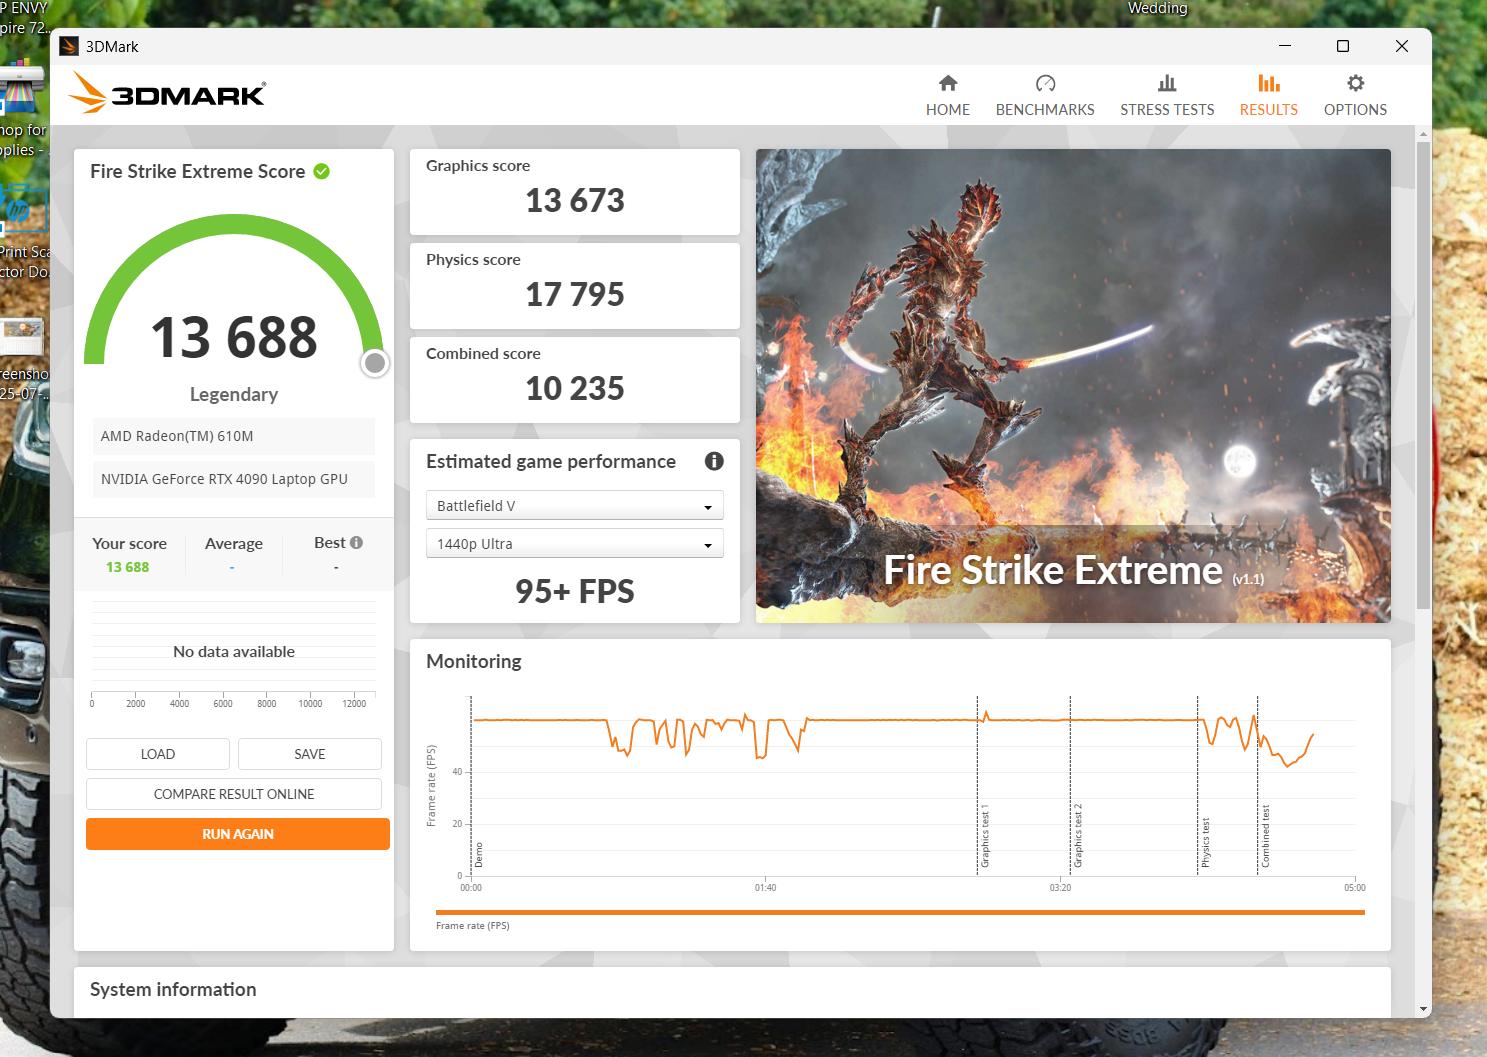Open the Options gear icon
The height and width of the screenshot is (1057, 1487).
click(x=1355, y=83)
